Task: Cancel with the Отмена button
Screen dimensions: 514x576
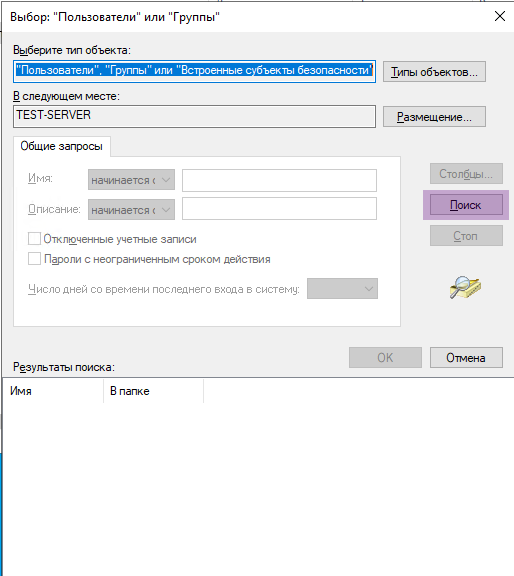Action: (466, 357)
